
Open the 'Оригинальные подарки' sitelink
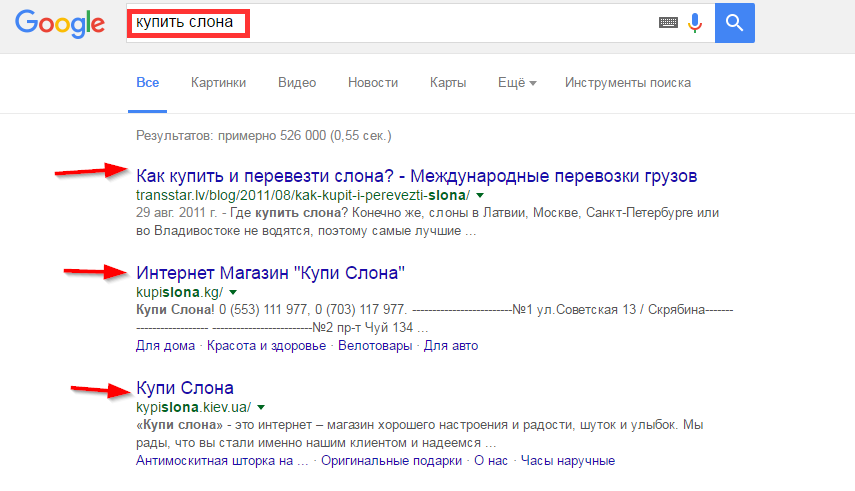(391, 461)
